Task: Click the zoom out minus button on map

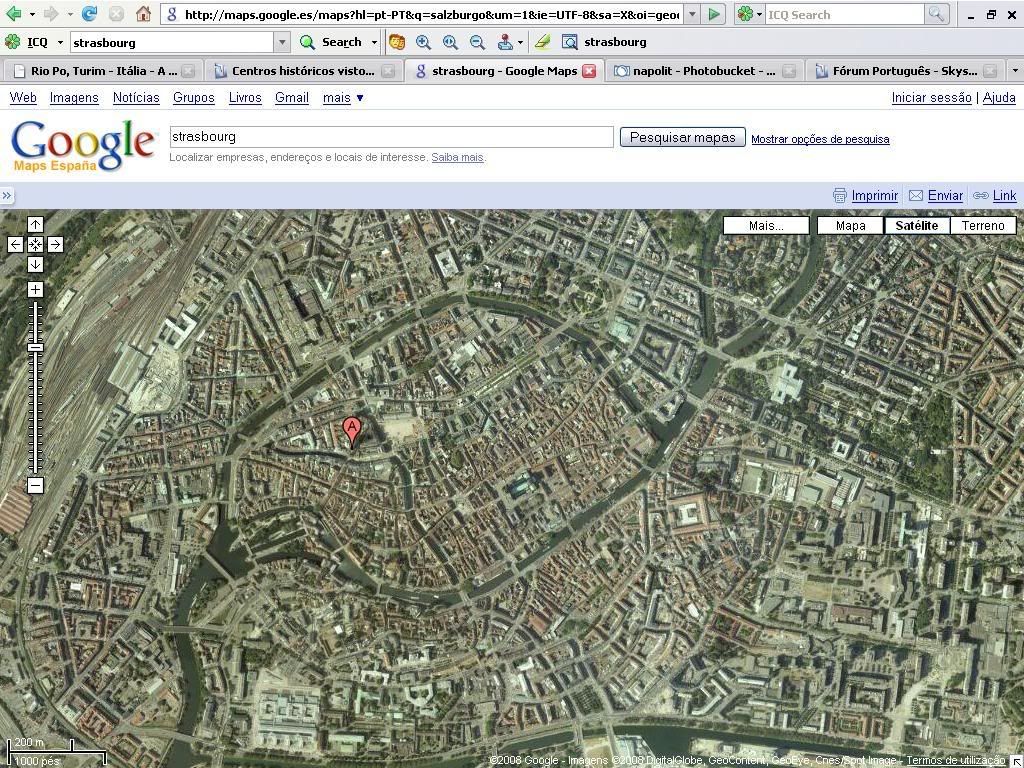Action: [35, 486]
